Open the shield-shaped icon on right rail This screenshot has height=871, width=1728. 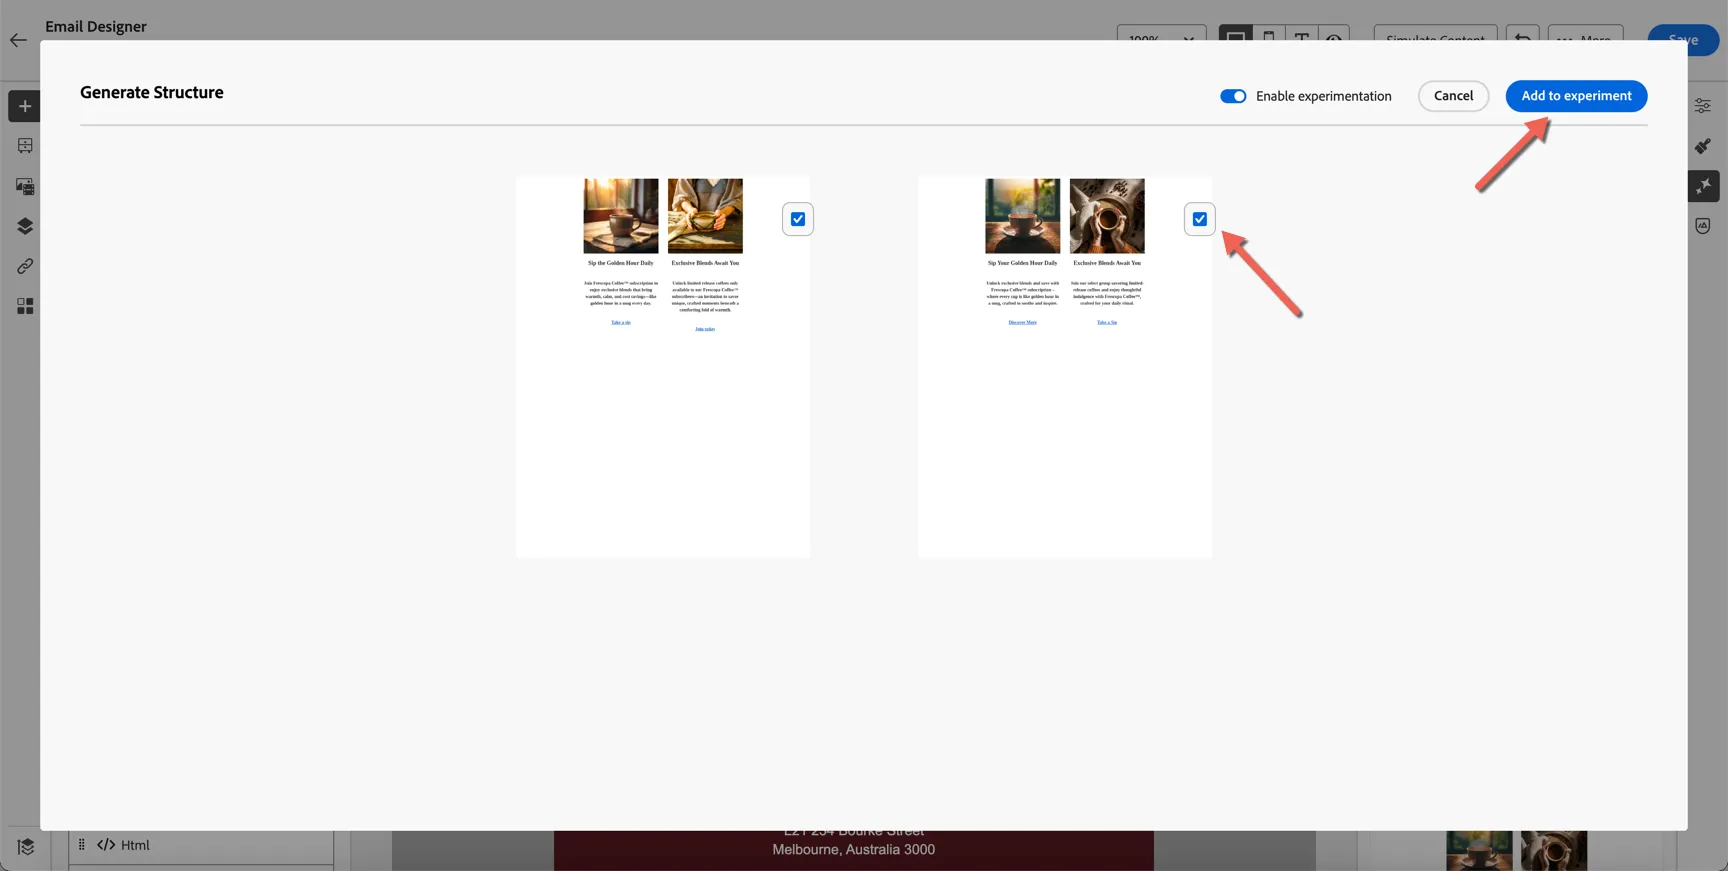pyautogui.click(x=1703, y=226)
